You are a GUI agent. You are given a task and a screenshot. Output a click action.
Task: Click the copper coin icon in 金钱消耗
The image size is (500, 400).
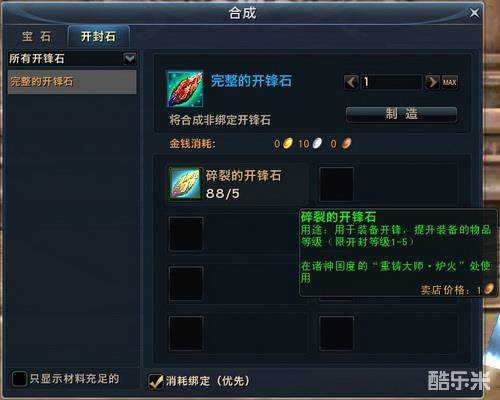347,144
